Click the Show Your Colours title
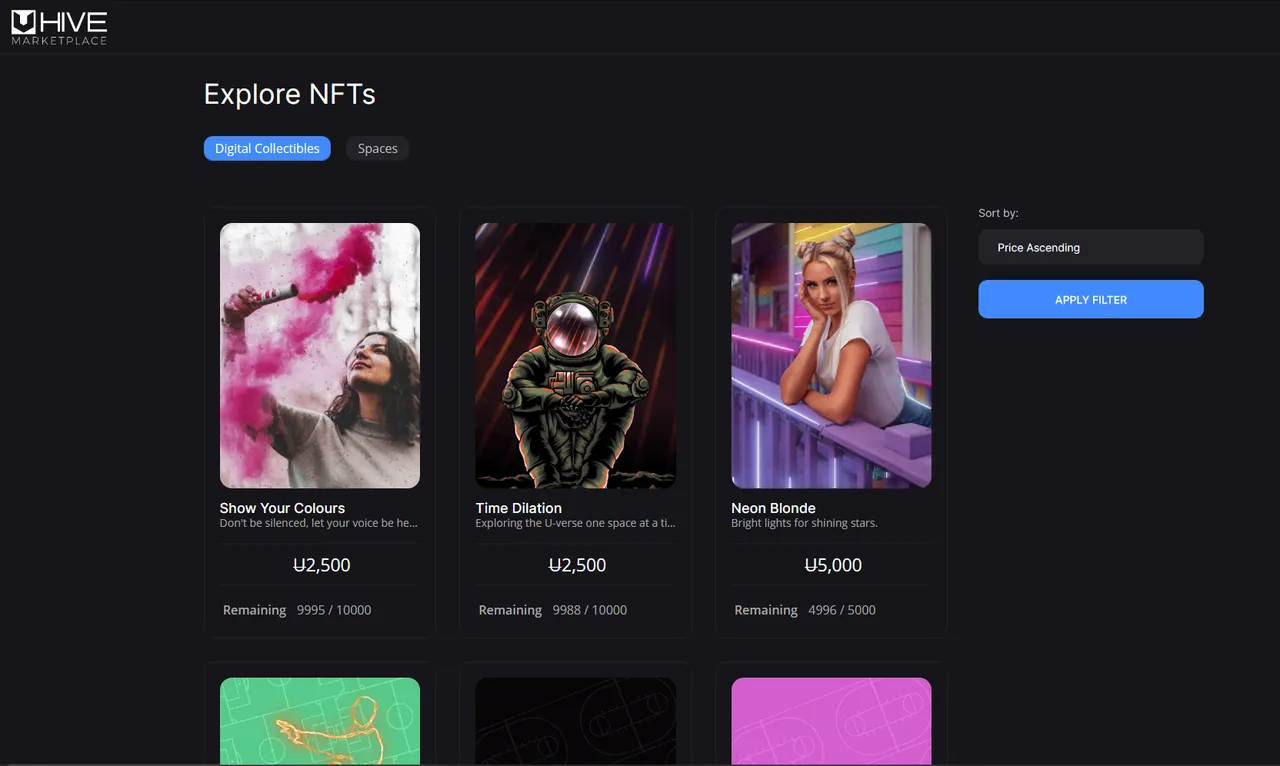The width and height of the screenshot is (1280, 766). tap(282, 508)
